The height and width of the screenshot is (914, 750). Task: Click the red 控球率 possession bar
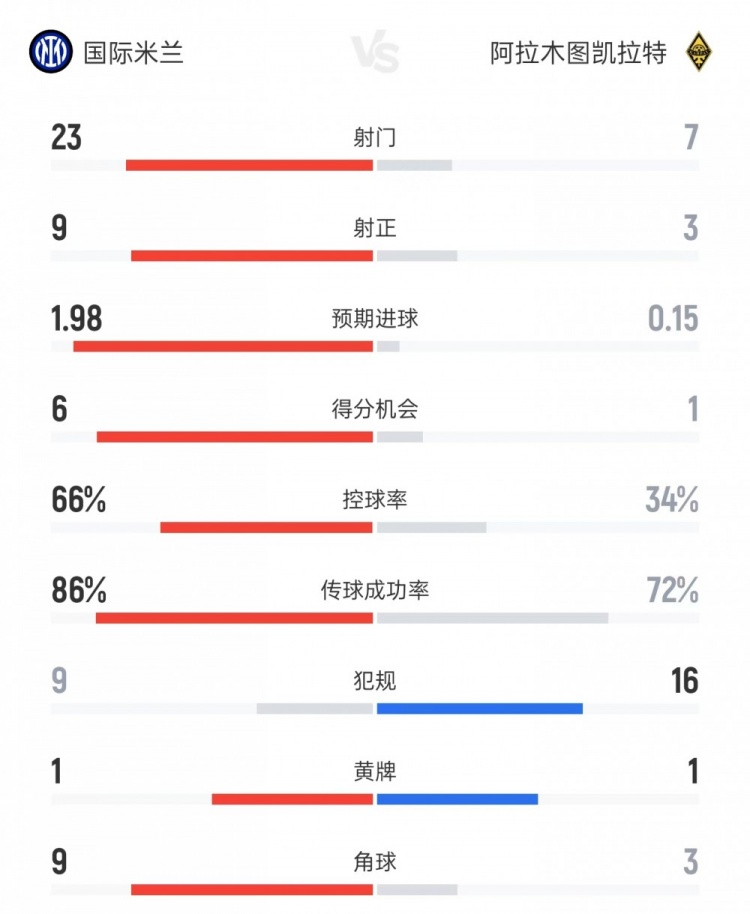tap(266, 527)
